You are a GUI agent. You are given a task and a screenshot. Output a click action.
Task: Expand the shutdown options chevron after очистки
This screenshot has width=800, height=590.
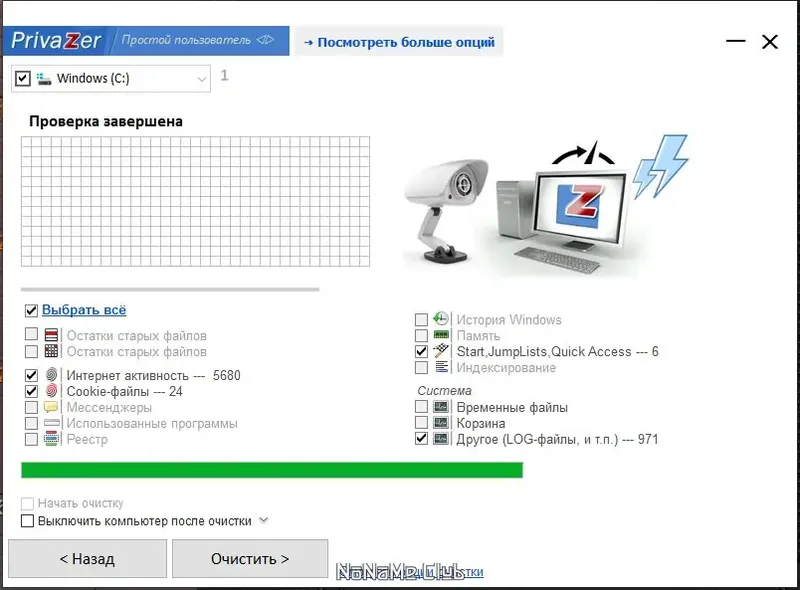coord(264,521)
